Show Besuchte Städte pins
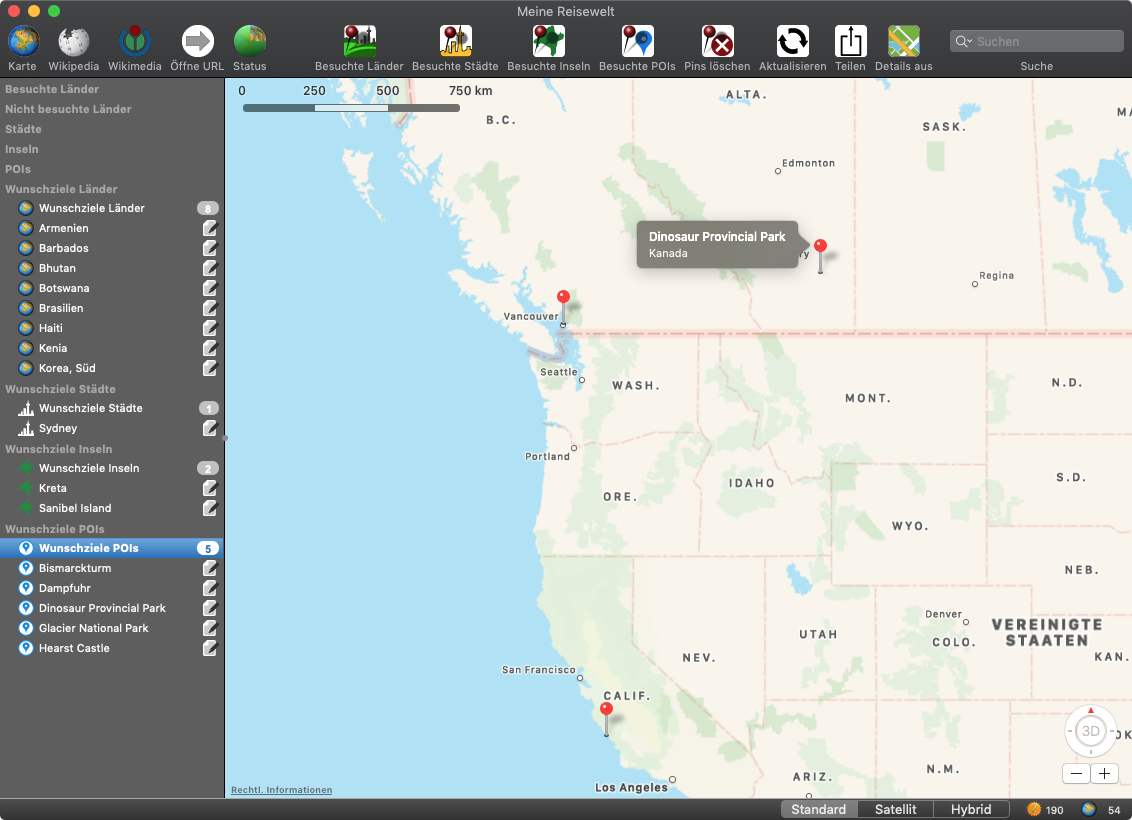The image size is (1132, 820). pyautogui.click(x=455, y=42)
